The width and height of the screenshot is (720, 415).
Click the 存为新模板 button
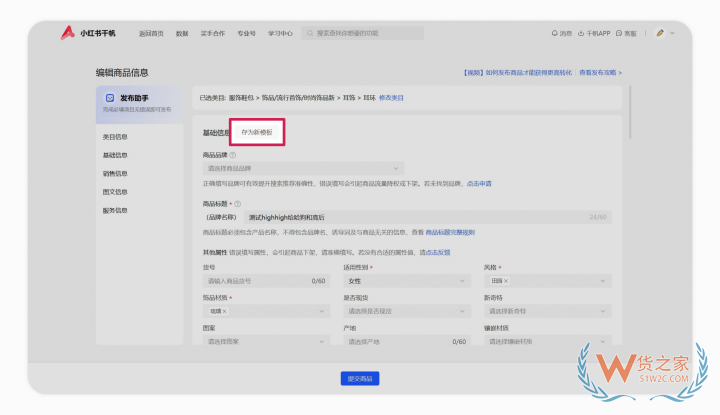click(257, 132)
